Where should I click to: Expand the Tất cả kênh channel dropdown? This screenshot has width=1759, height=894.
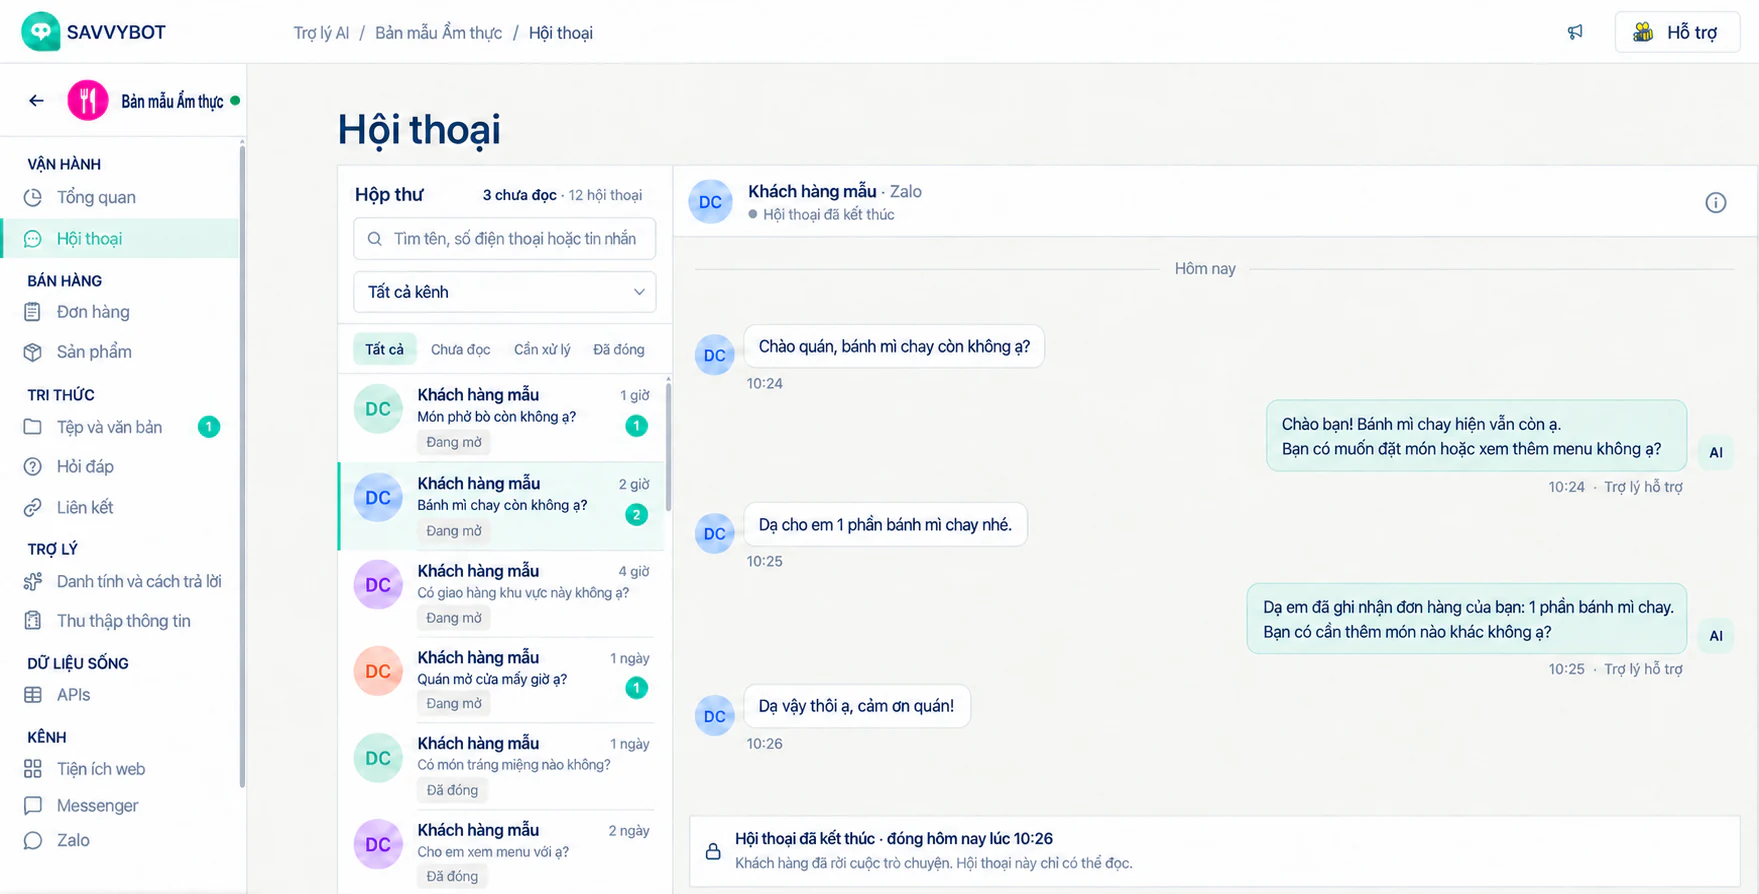(x=505, y=292)
